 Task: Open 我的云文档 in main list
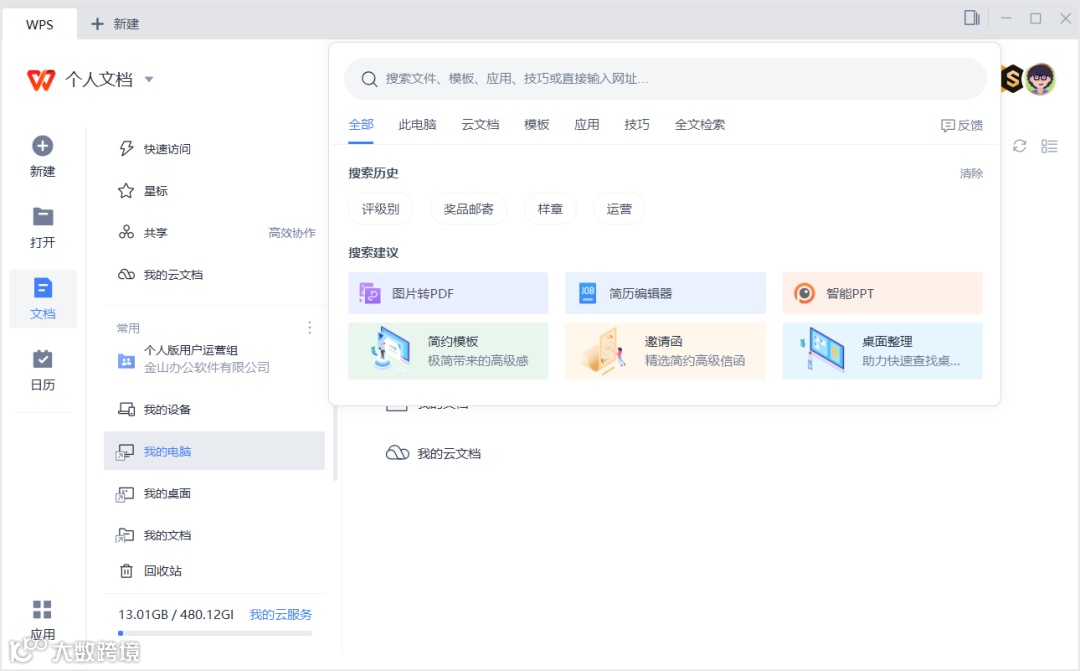coord(433,453)
